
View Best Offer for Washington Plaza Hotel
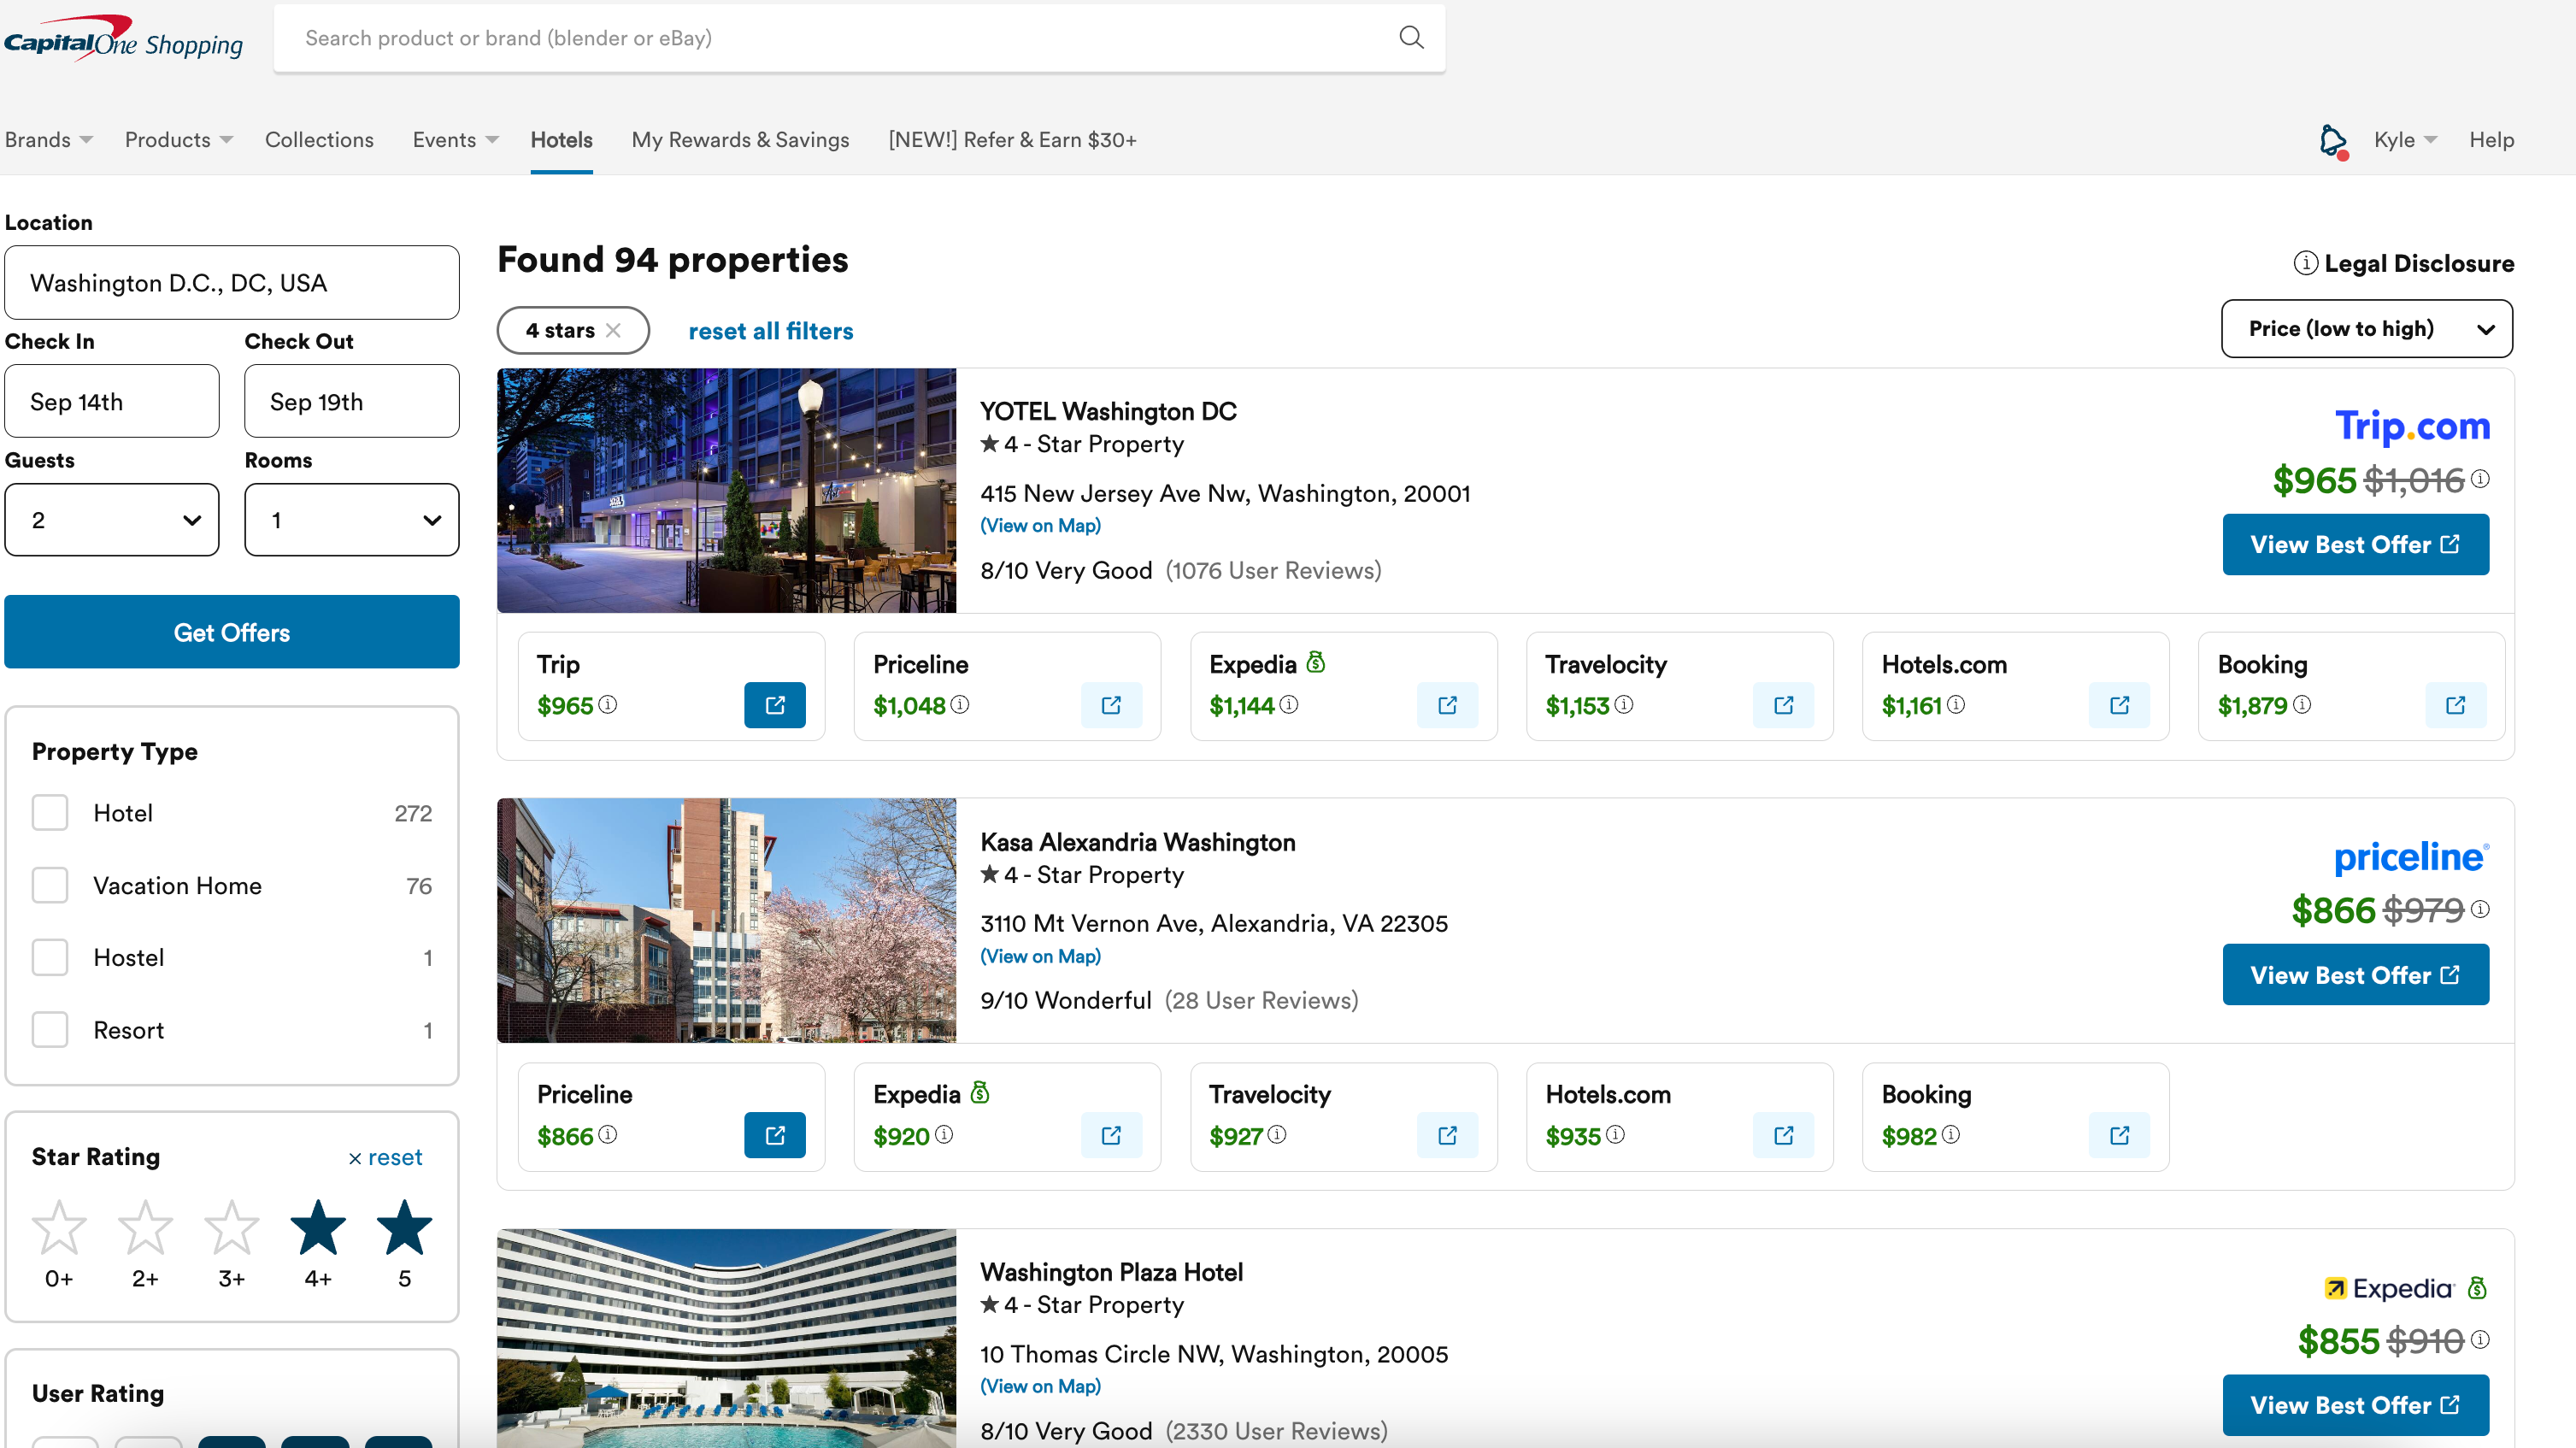tap(2355, 1404)
